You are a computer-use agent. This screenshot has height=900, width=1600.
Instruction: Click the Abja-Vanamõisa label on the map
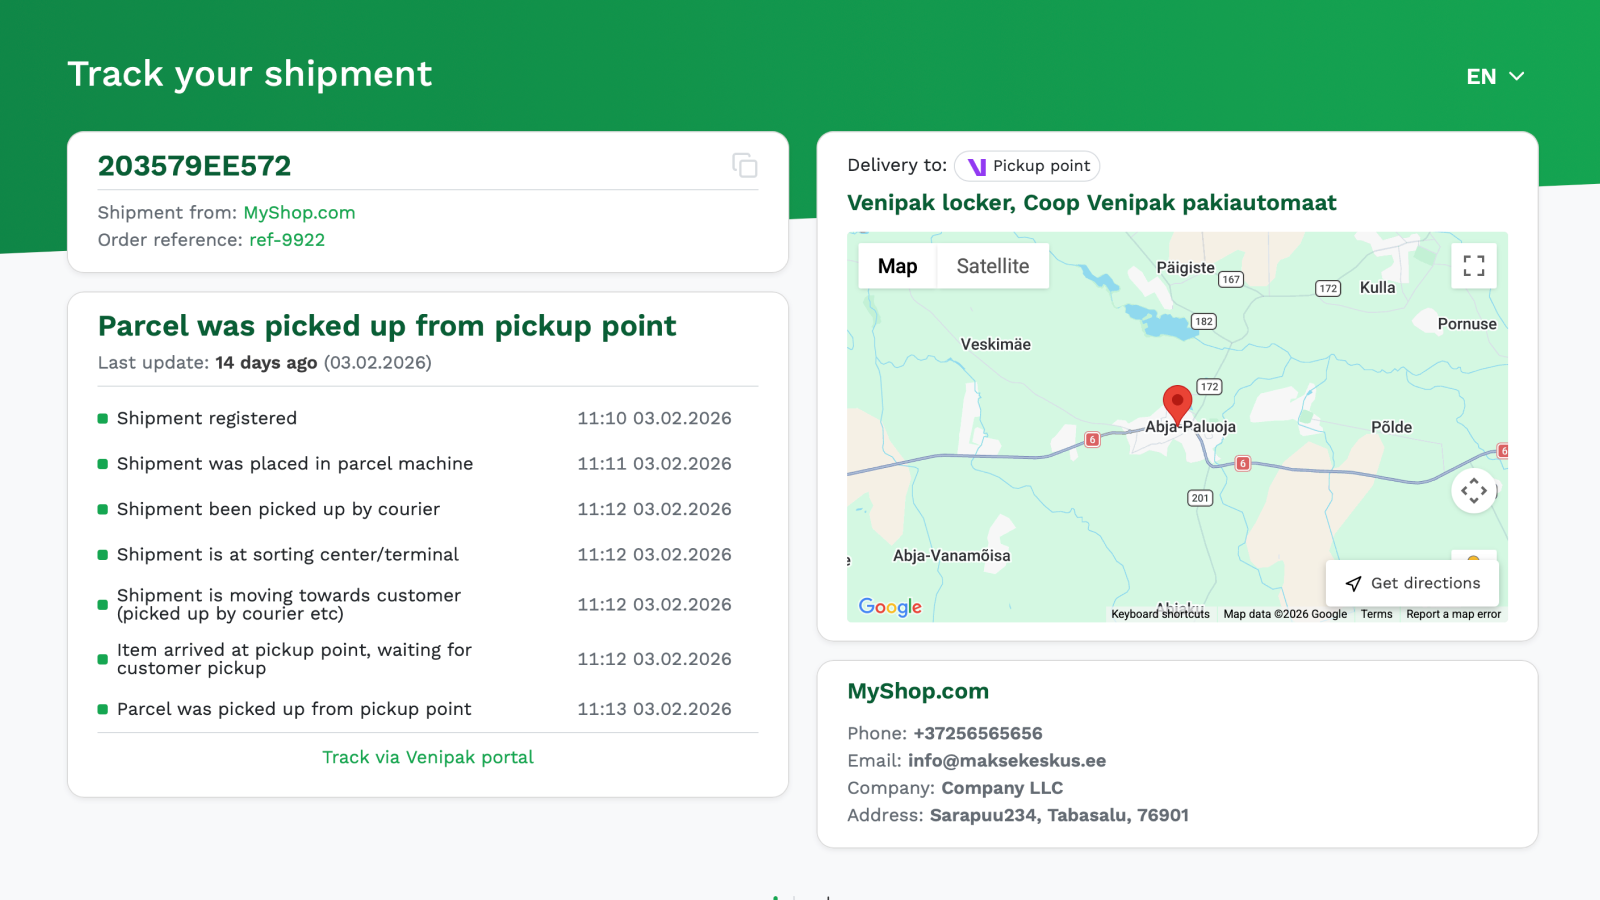tap(952, 556)
